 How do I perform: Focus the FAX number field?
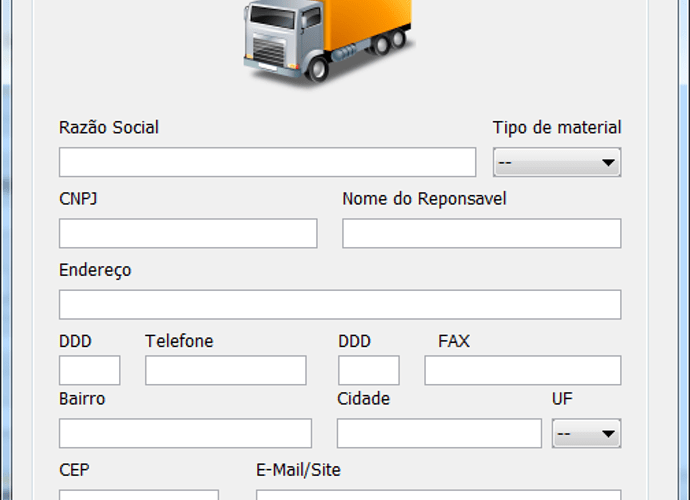523,370
